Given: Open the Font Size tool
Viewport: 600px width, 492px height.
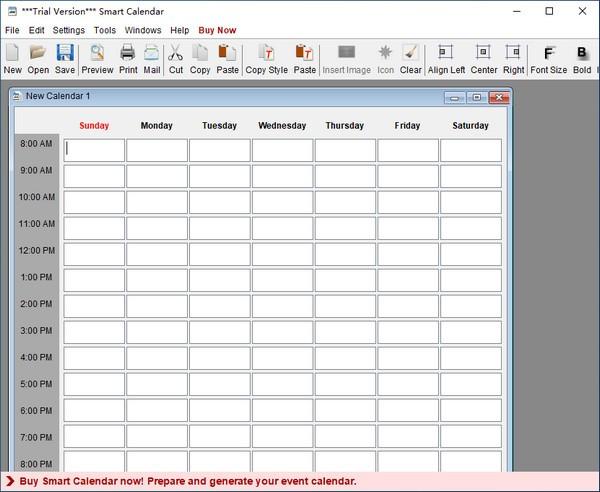Looking at the screenshot, I should 548,58.
